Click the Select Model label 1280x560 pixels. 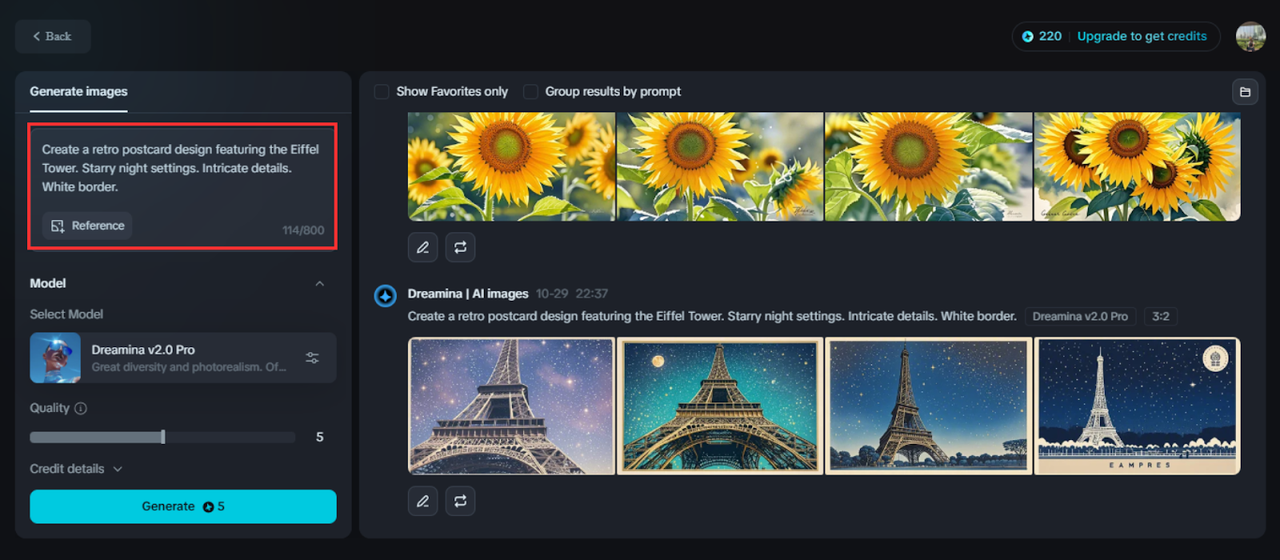[67, 314]
